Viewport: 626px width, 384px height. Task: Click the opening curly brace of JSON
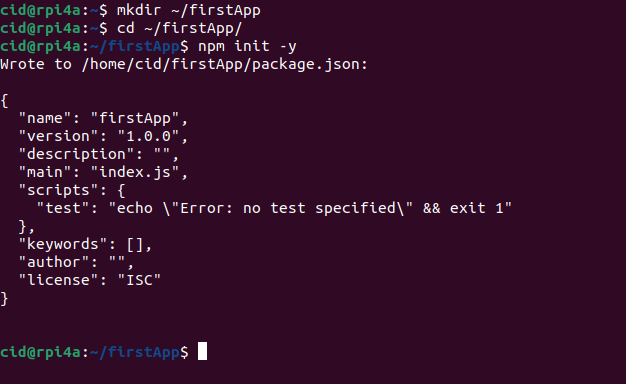click(x=4, y=101)
